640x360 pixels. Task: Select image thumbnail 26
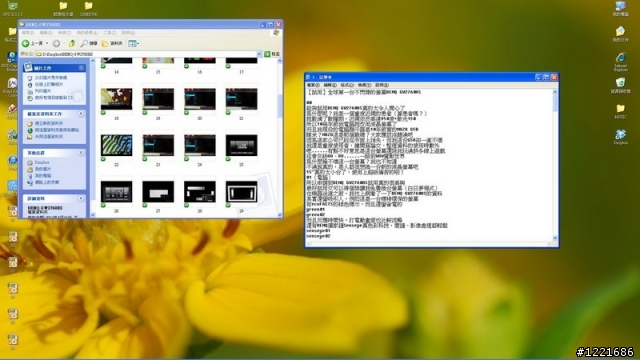(116, 192)
